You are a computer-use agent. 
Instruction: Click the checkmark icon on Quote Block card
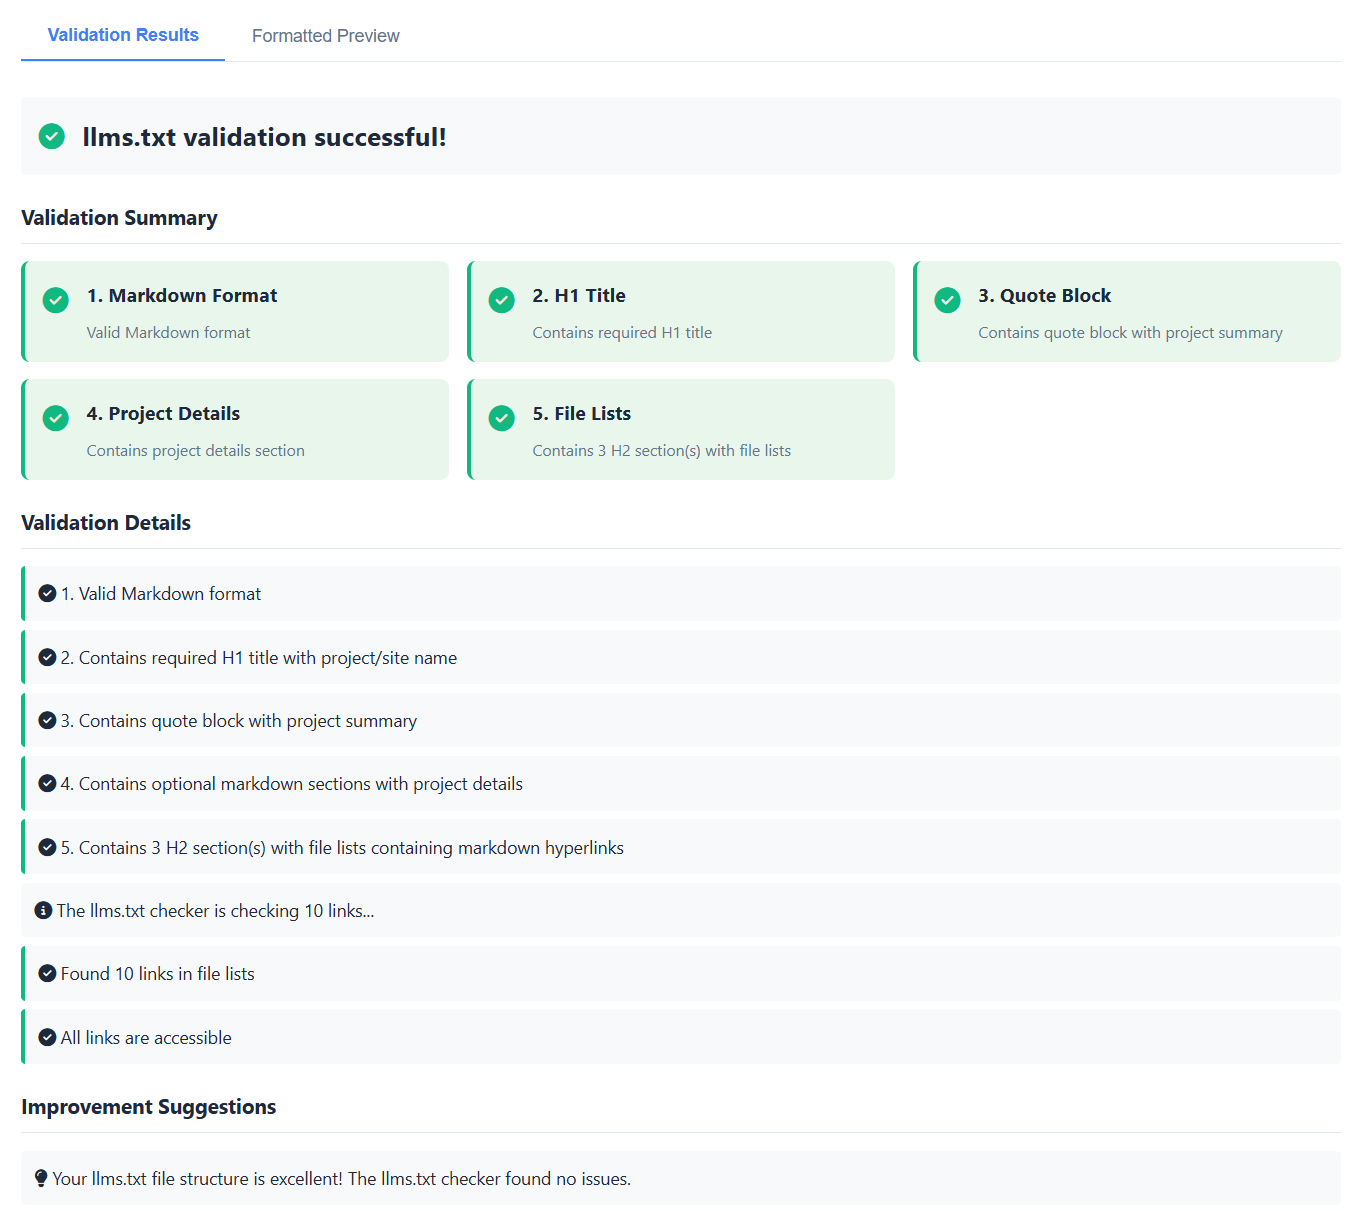click(948, 299)
